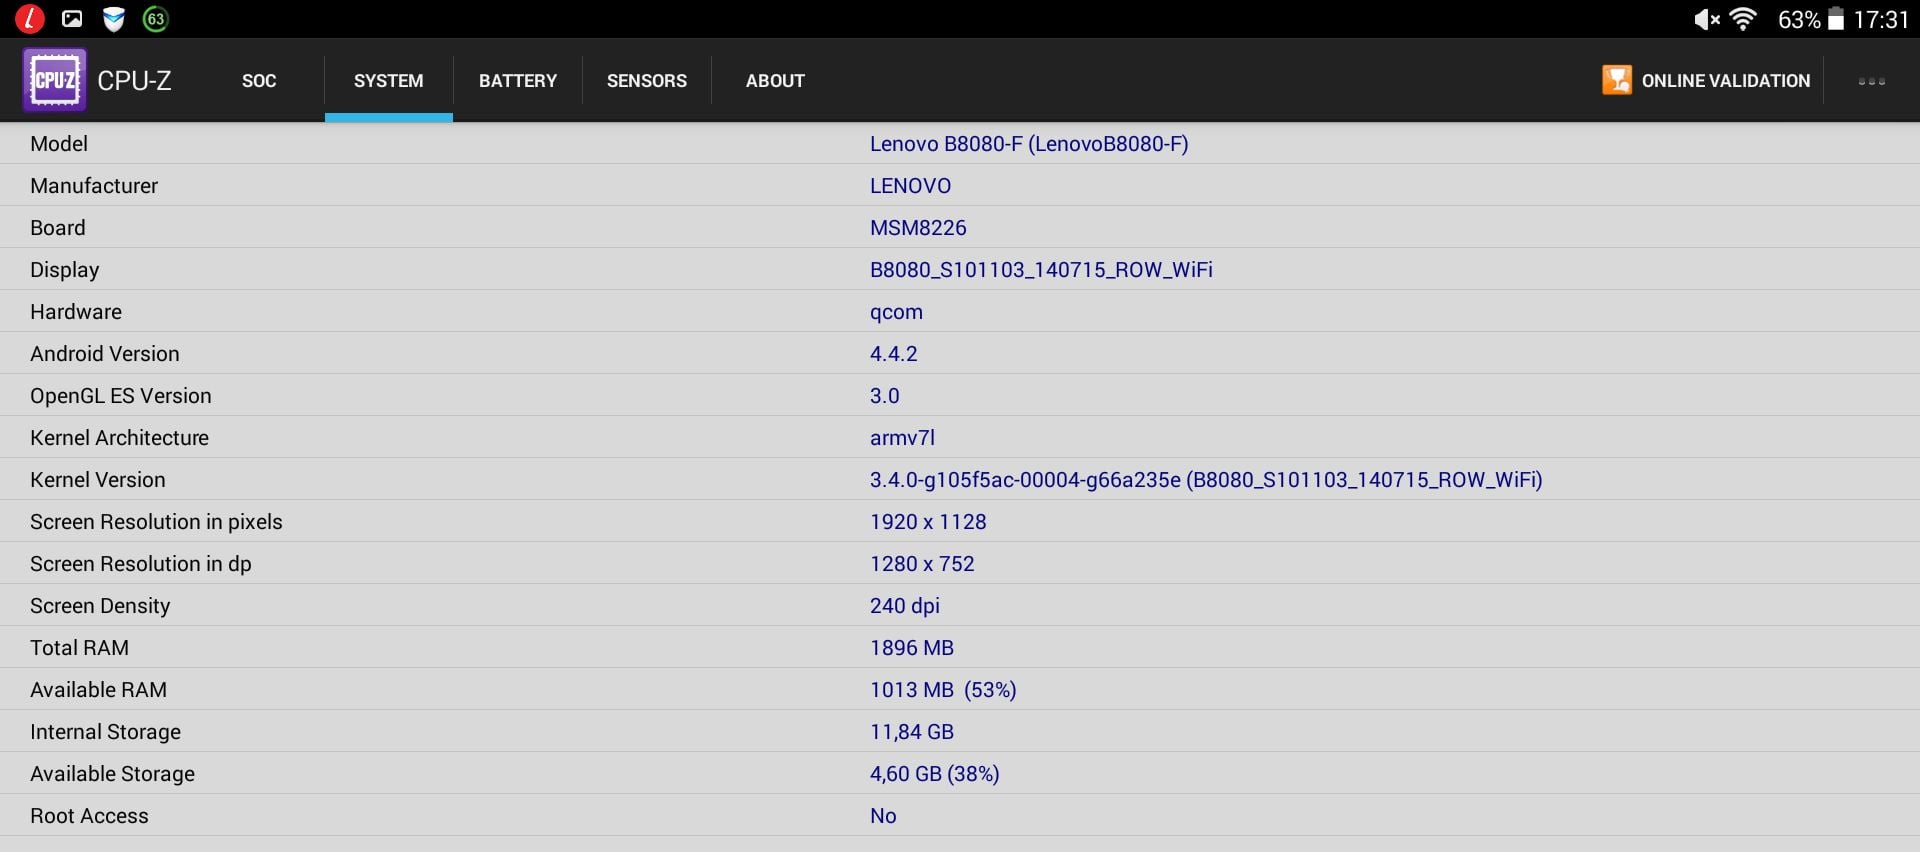Select the Board row label
1920x852 pixels.
coord(58,227)
